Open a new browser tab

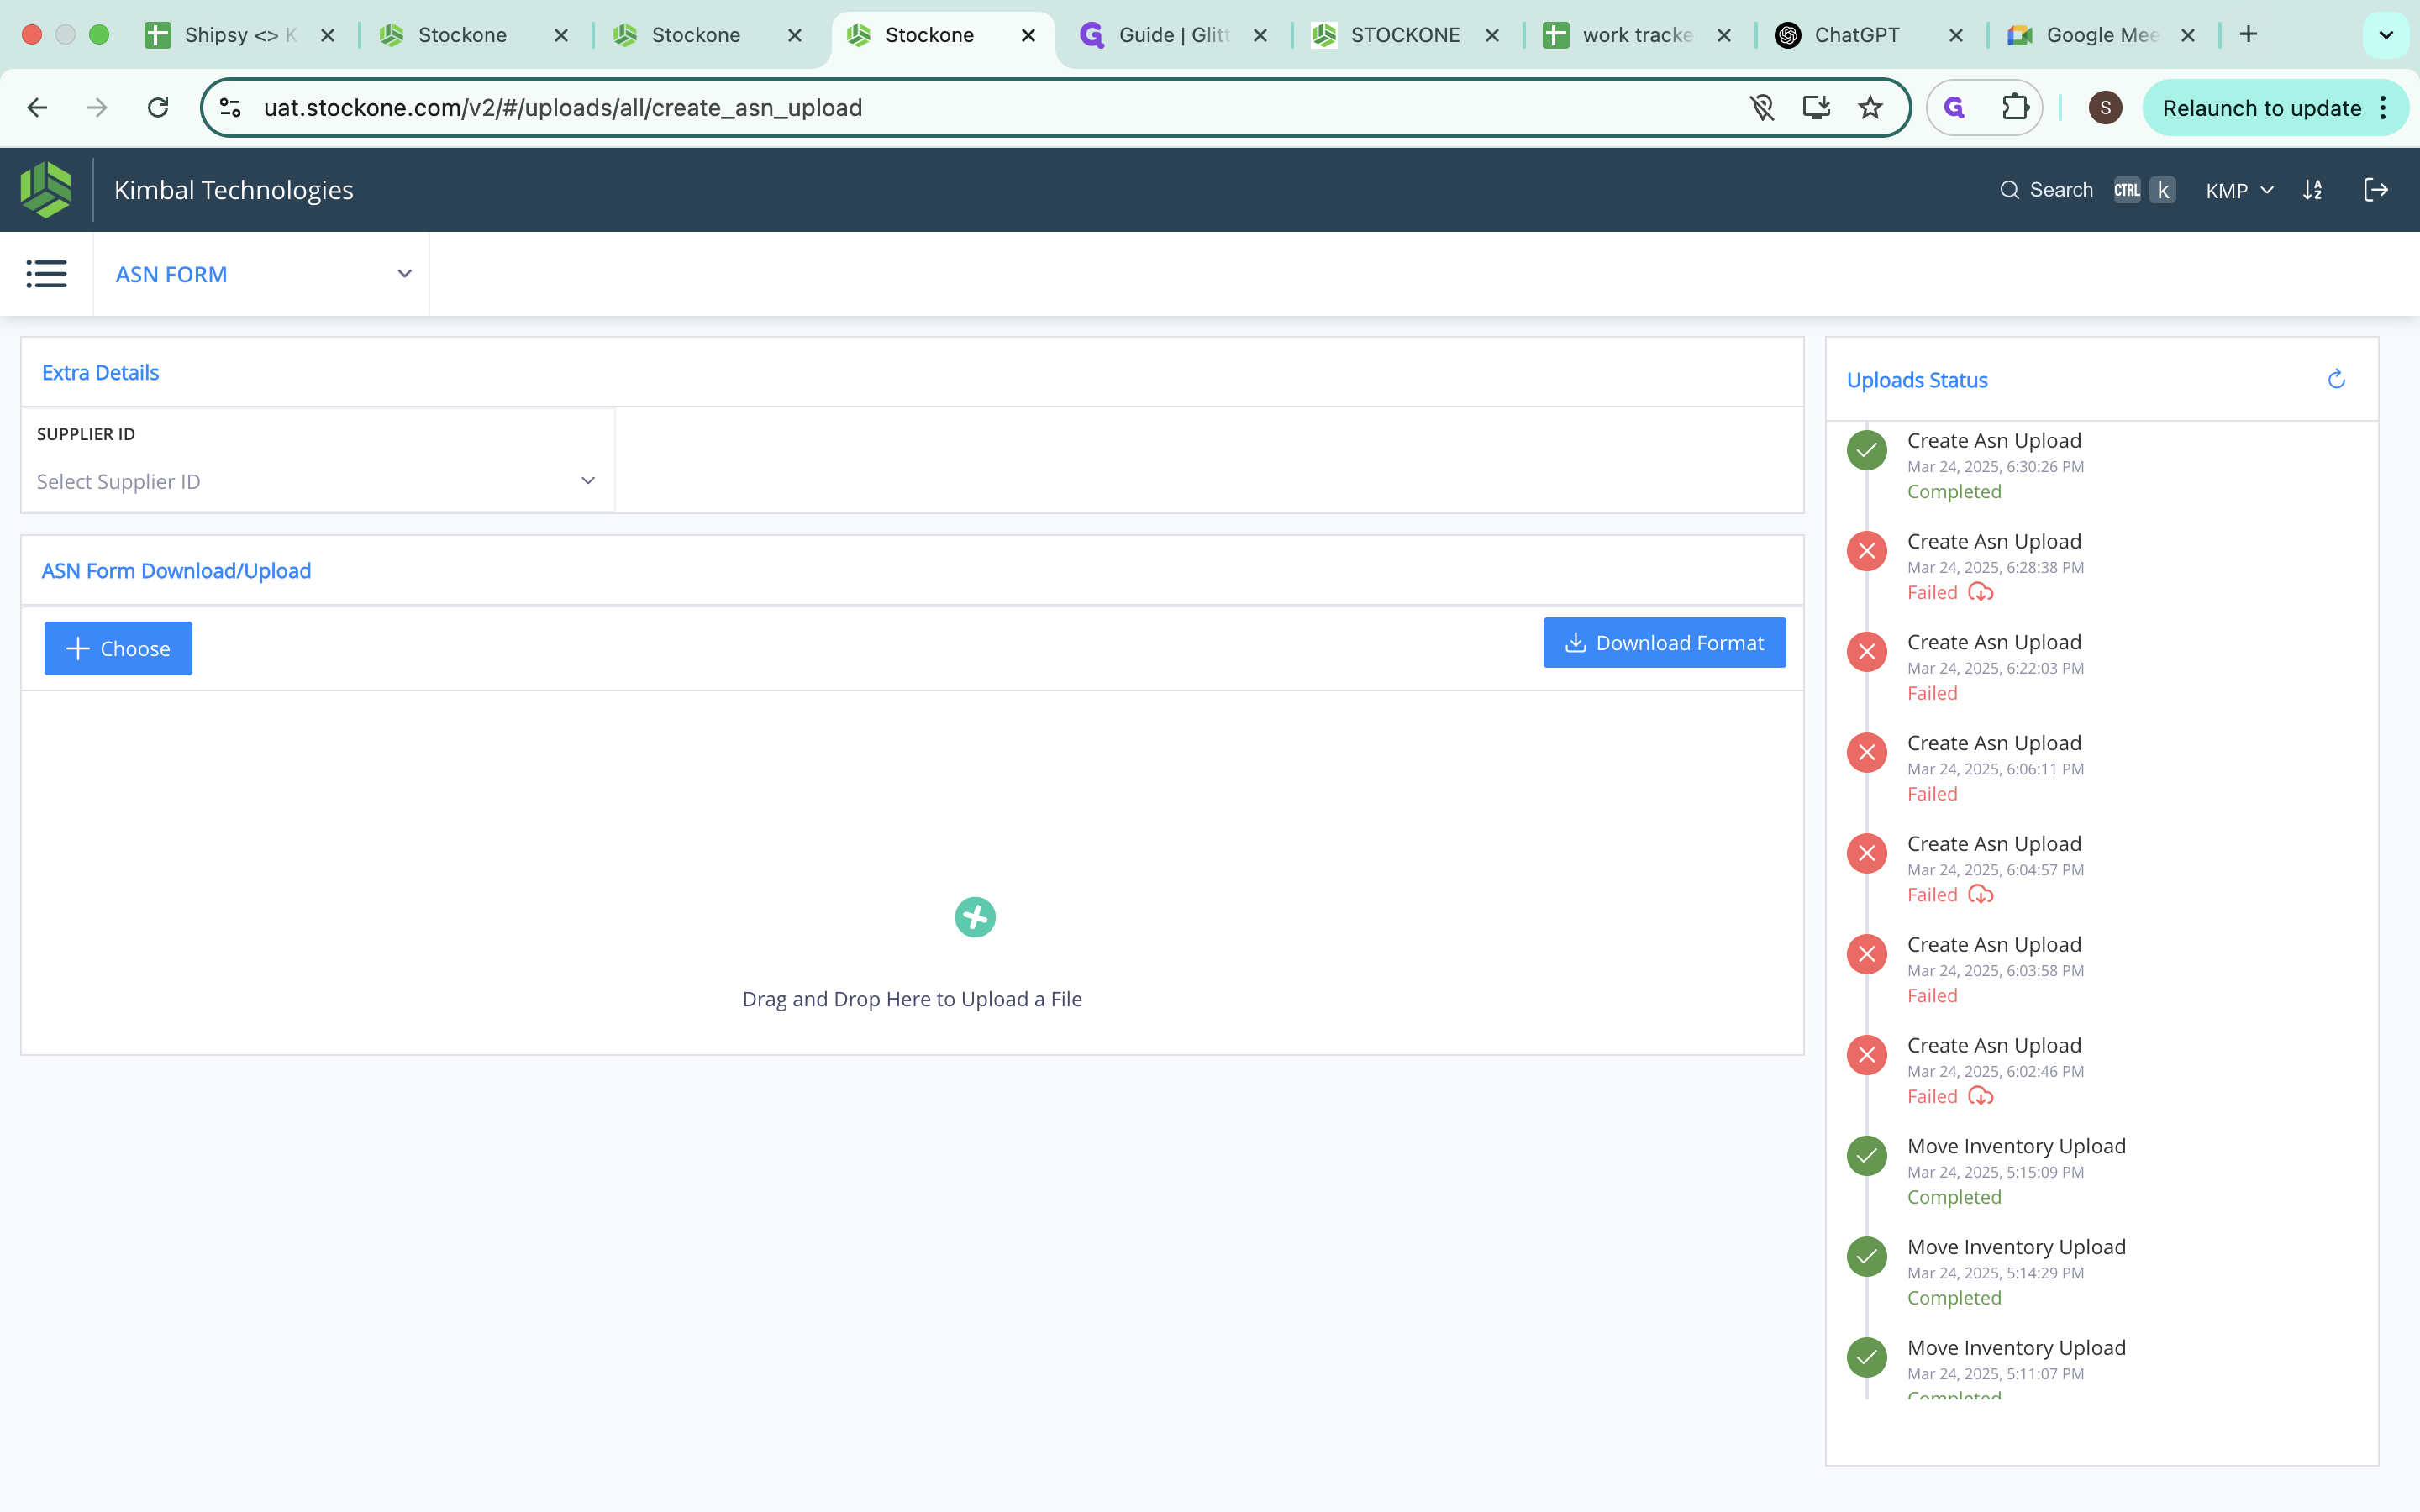tap(2248, 35)
